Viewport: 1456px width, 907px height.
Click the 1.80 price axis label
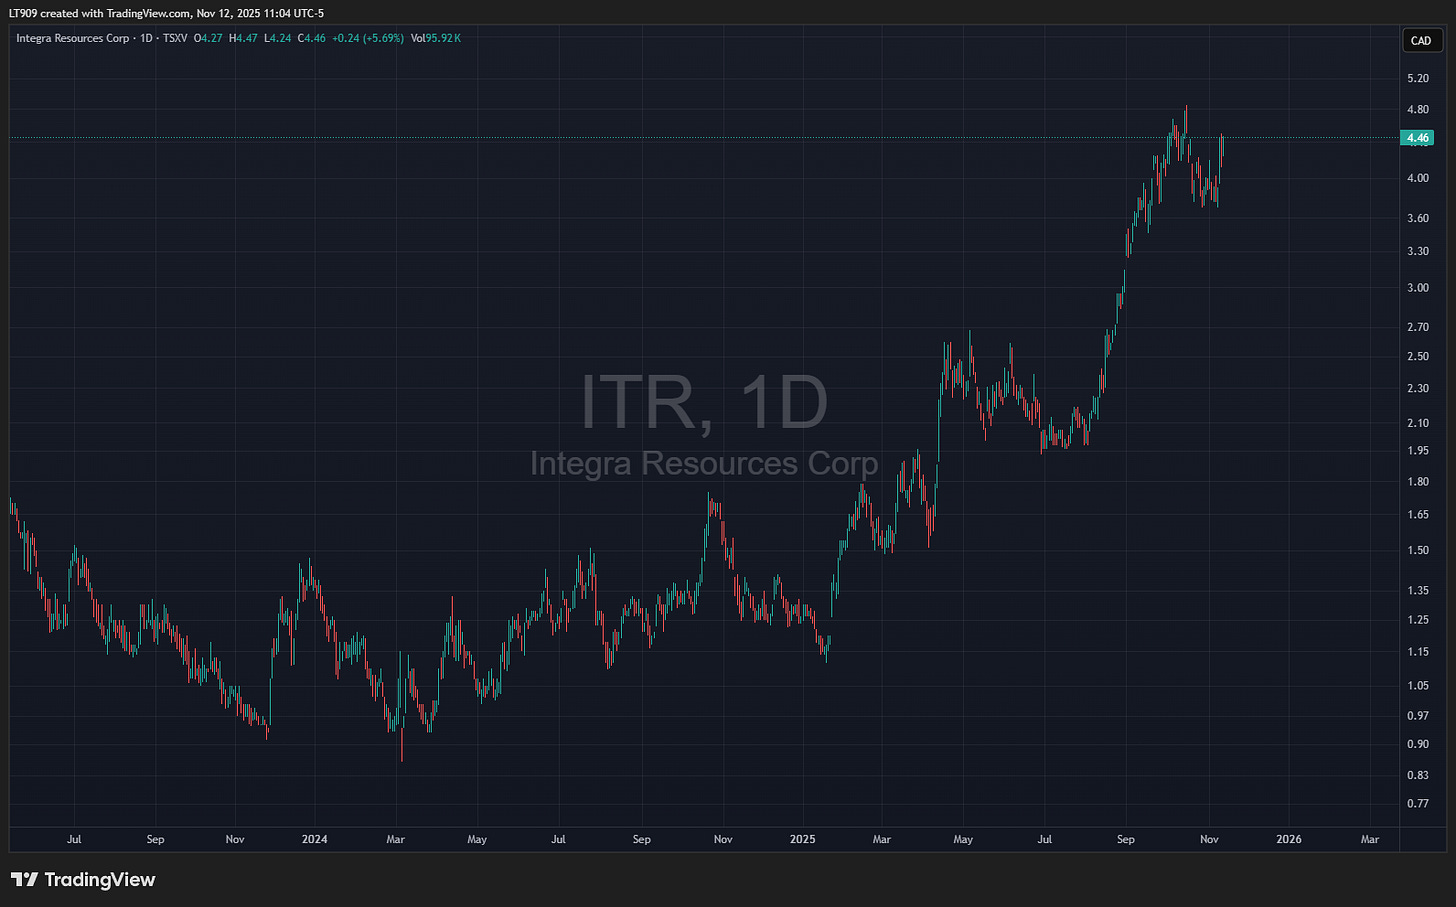pyautogui.click(x=1417, y=482)
